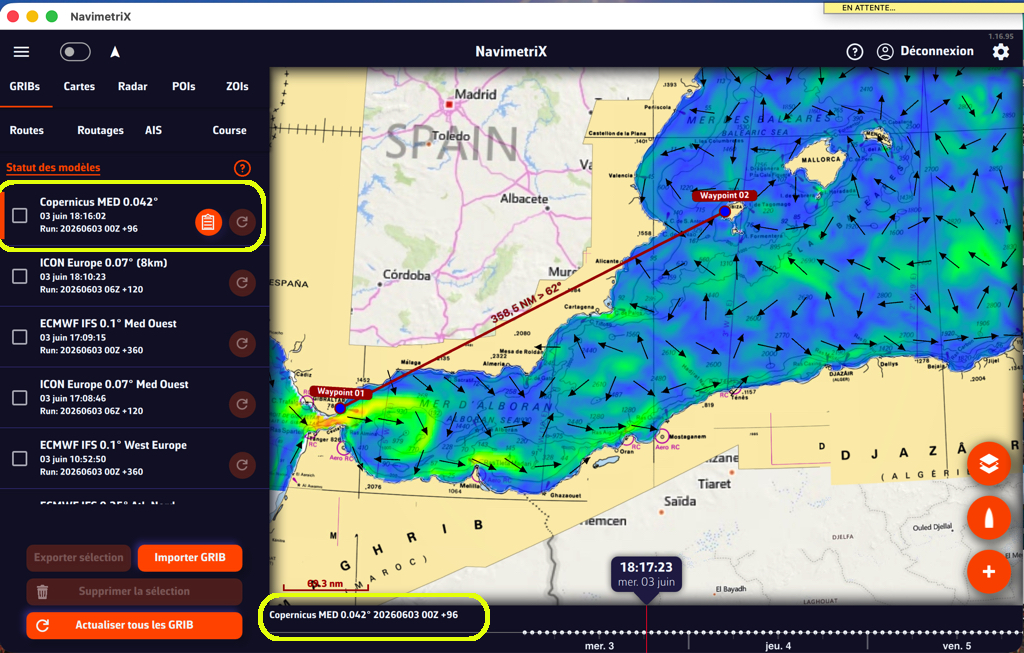This screenshot has width=1024, height=653.
Task: Refresh ICON Europe 0.07° (8km) GRIB
Action: point(242,283)
